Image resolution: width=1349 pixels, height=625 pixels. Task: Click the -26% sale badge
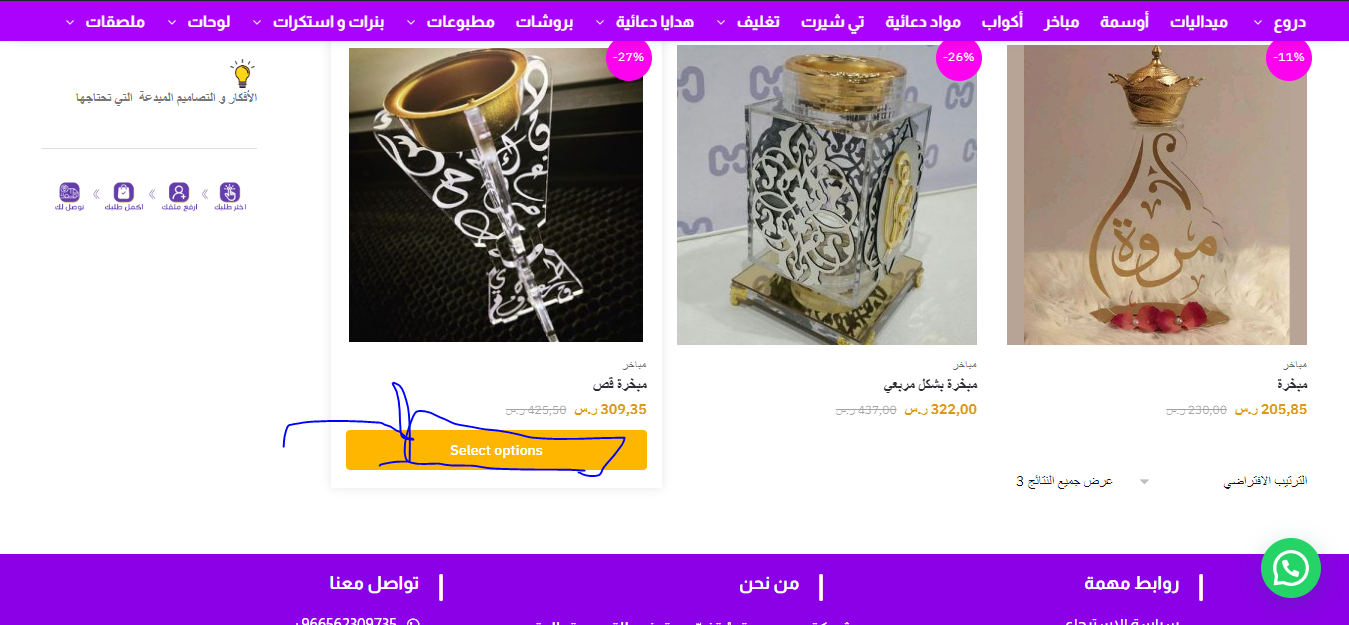[x=959, y=57]
